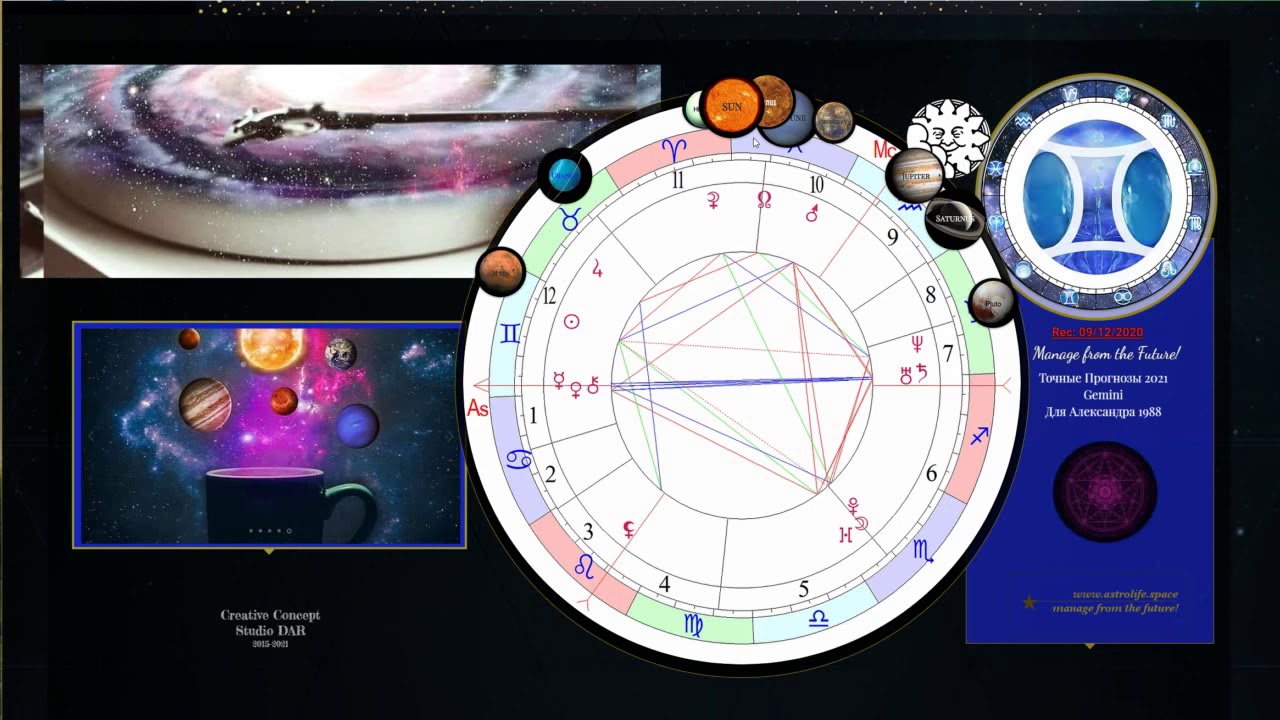1280x720 pixels.
Task: Click the blue Uranus planet ball
Action: [x=565, y=175]
